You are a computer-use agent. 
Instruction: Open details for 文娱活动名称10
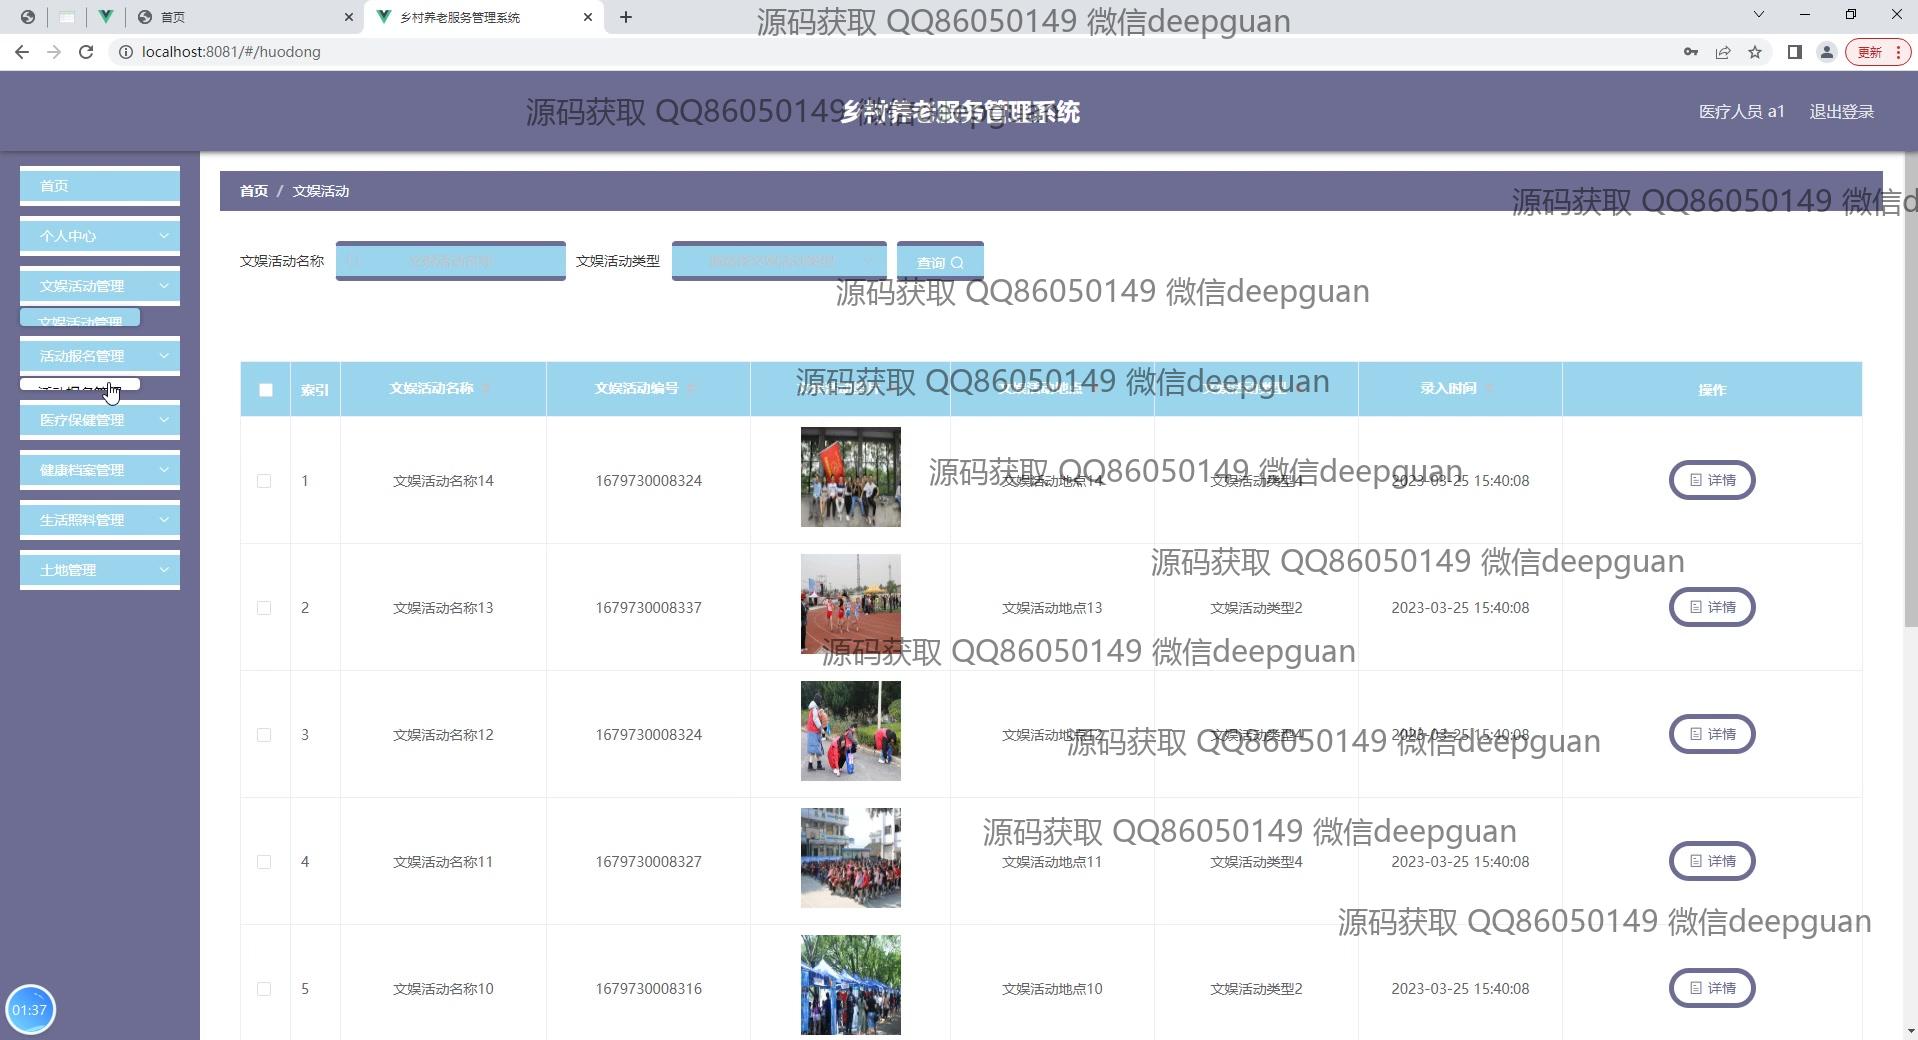point(1711,988)
